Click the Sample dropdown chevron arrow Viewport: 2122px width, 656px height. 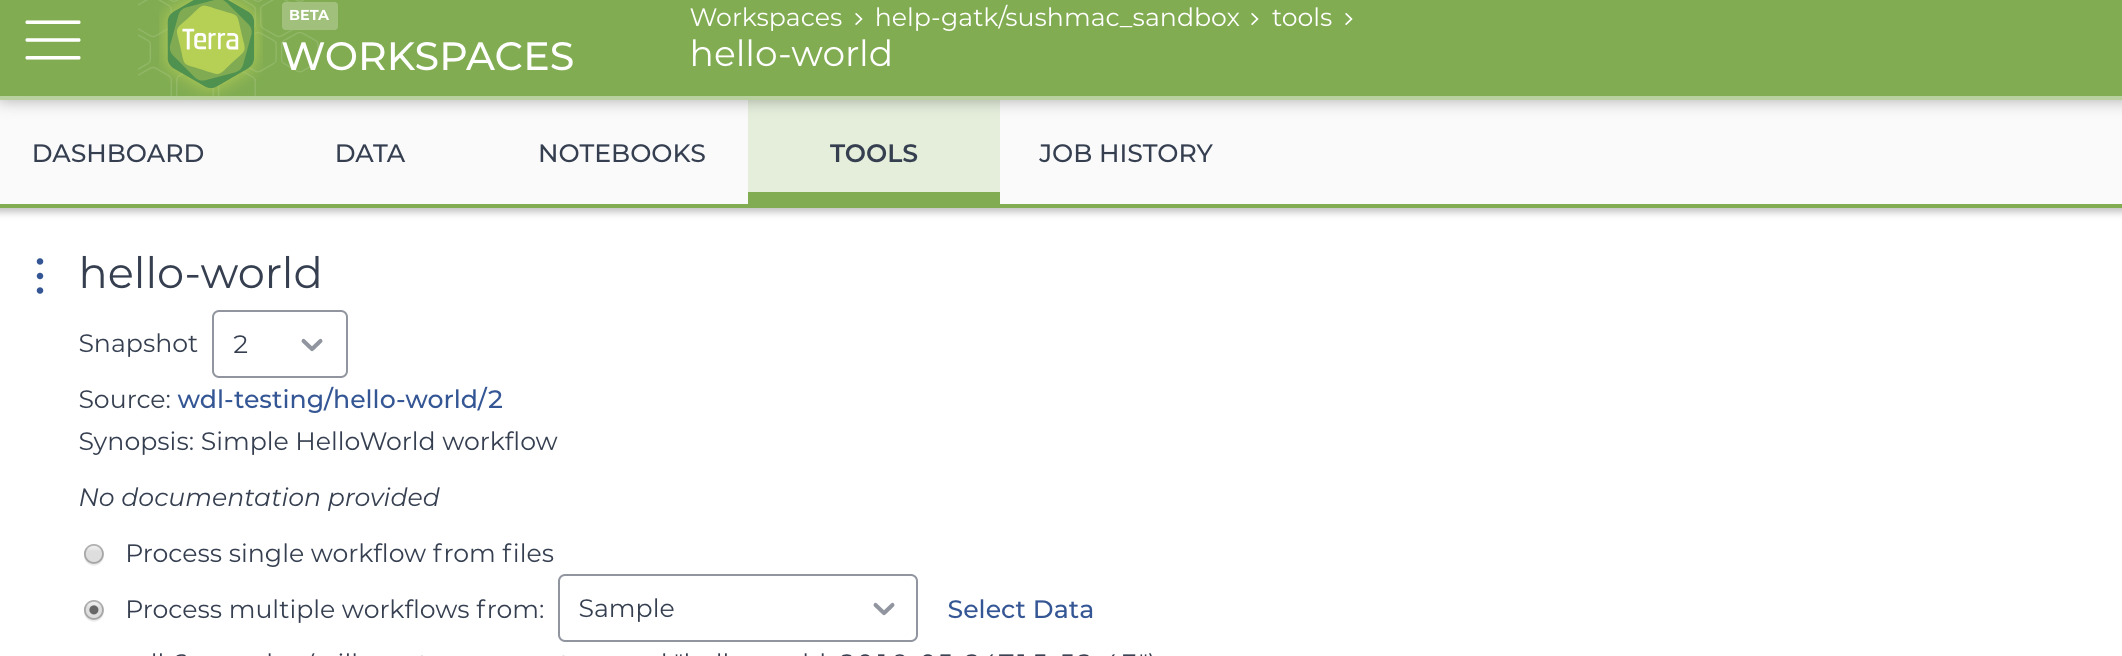tap(883, 609)
